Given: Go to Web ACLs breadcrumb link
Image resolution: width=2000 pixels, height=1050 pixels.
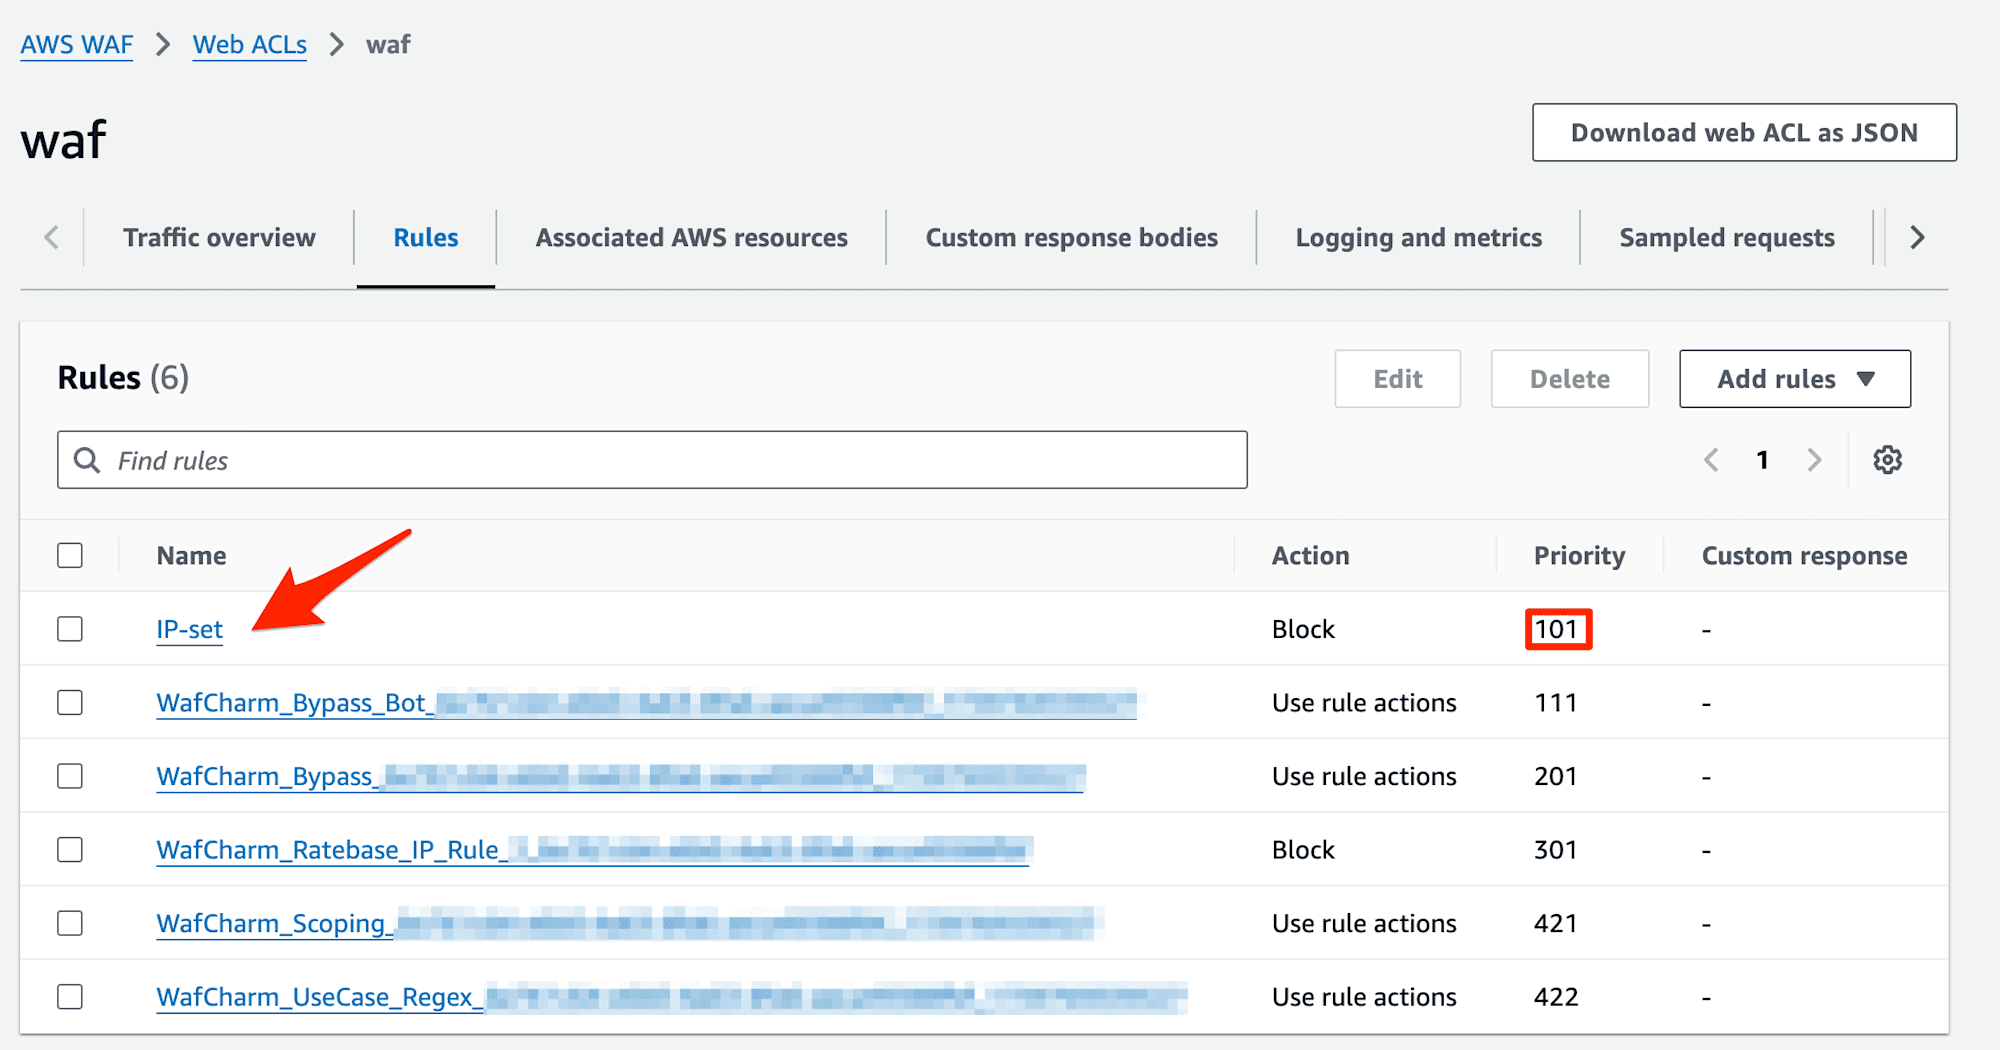Looking at the screenshot, I should coord(250,45).
